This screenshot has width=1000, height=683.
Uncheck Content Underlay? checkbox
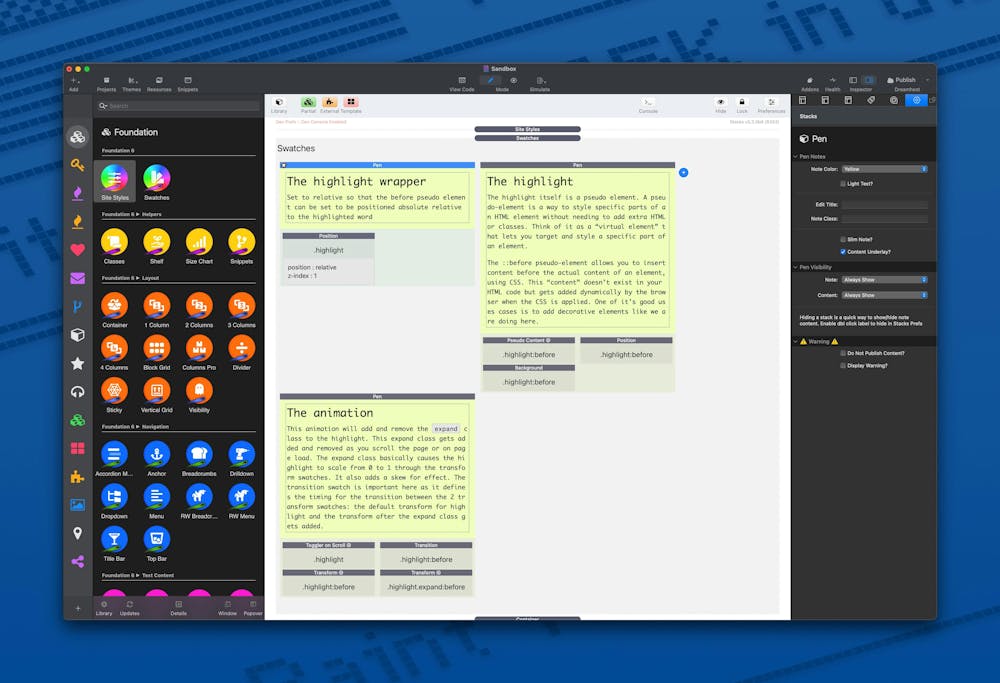pyautogui.click(x=843, y=252)
